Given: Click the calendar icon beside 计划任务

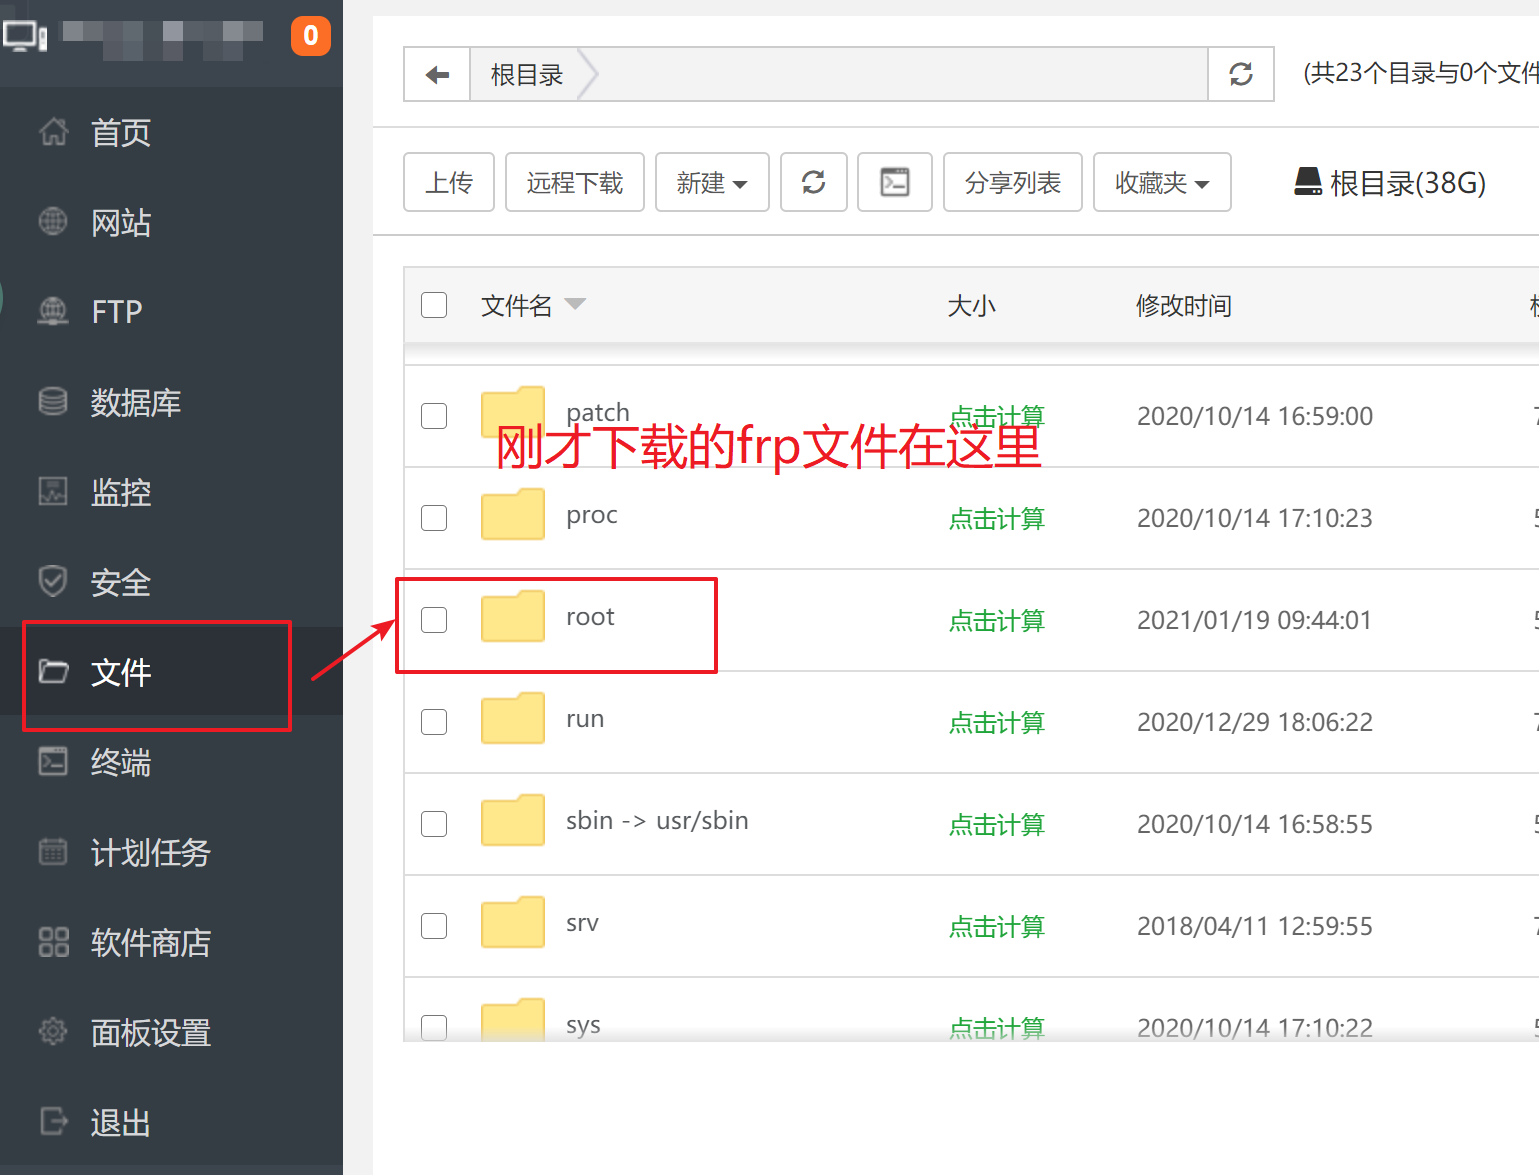Looking at the screenshot, I should [53, 851].
